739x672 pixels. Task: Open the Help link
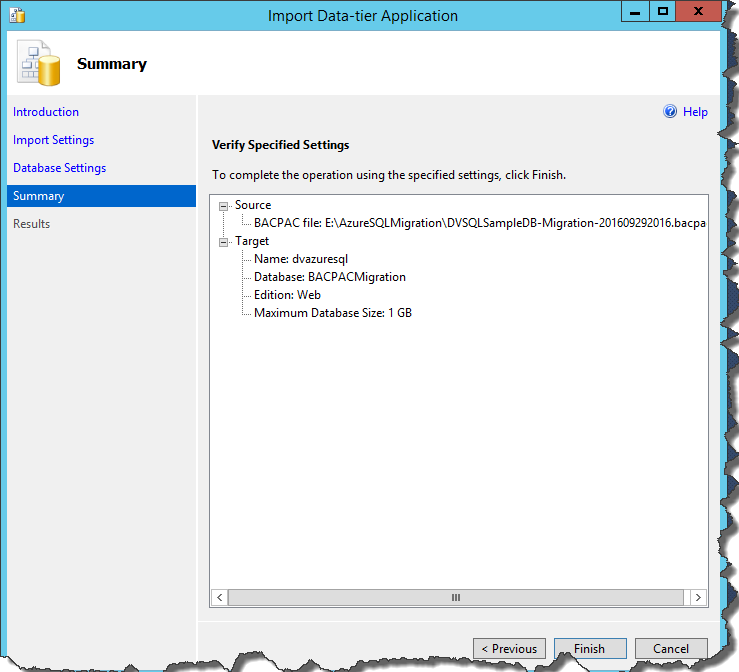(695, 112)
